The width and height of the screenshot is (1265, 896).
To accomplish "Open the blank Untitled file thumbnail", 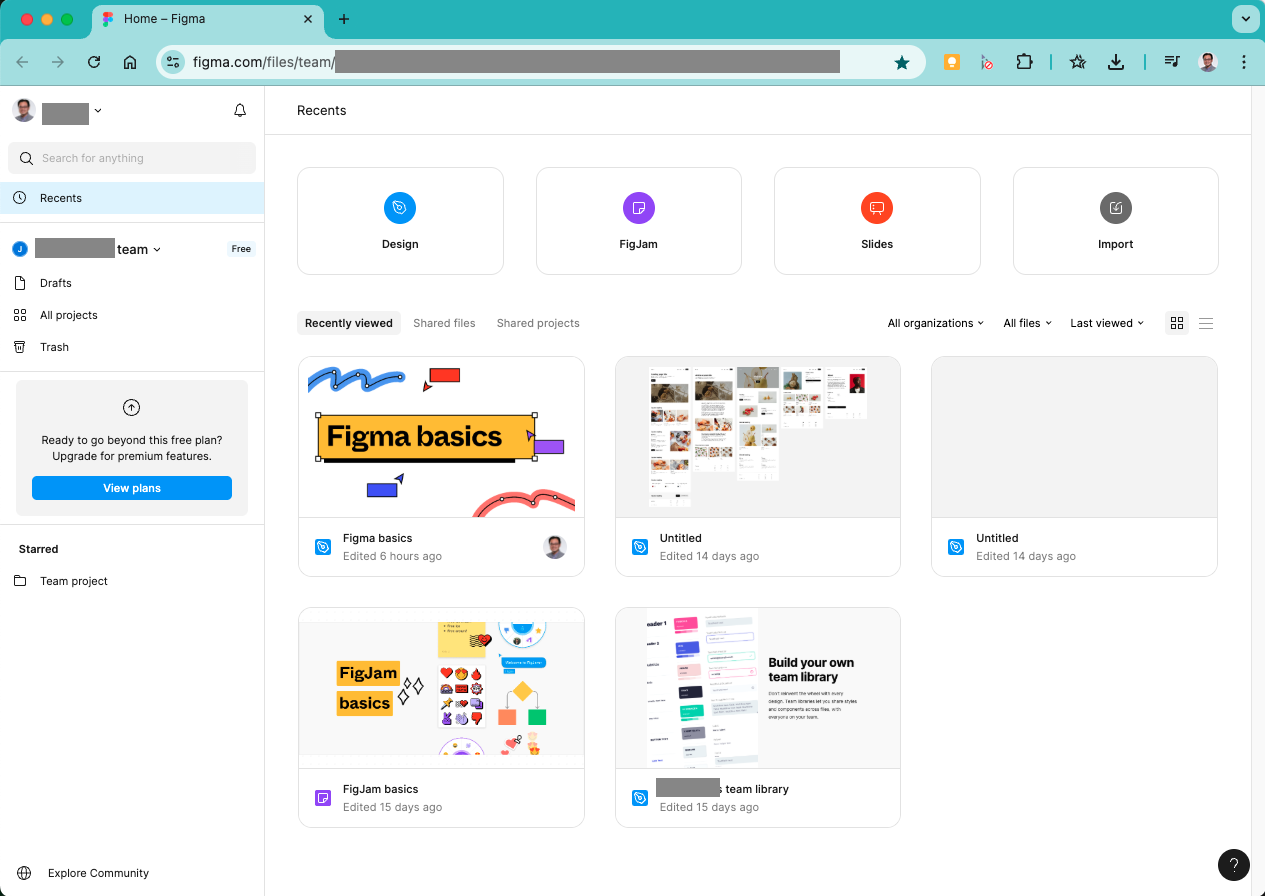I will click(1074, 437).
